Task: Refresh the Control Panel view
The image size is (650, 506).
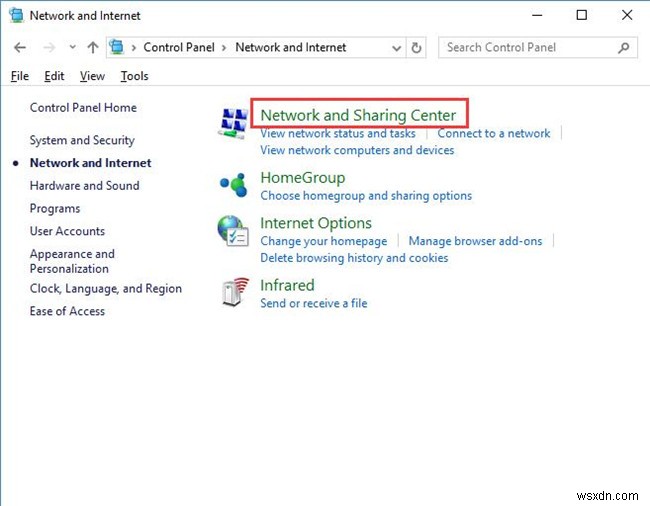Action: coord(416,48)
